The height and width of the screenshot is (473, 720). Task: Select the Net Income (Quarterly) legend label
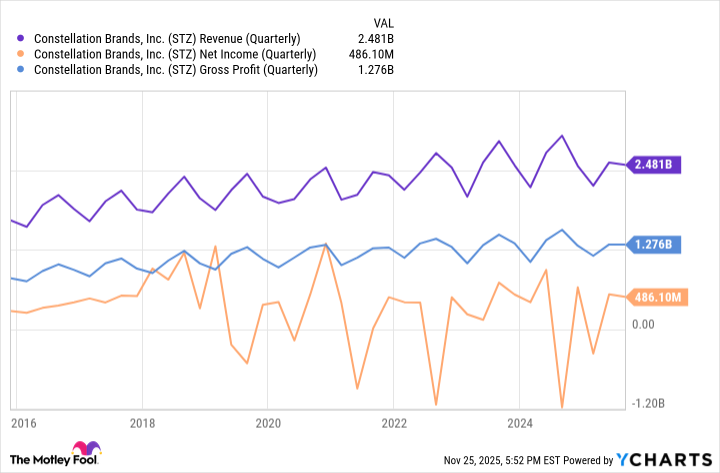point(175,54)
